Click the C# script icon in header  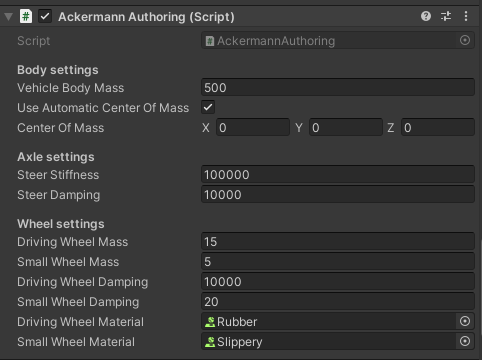point(26,16)
